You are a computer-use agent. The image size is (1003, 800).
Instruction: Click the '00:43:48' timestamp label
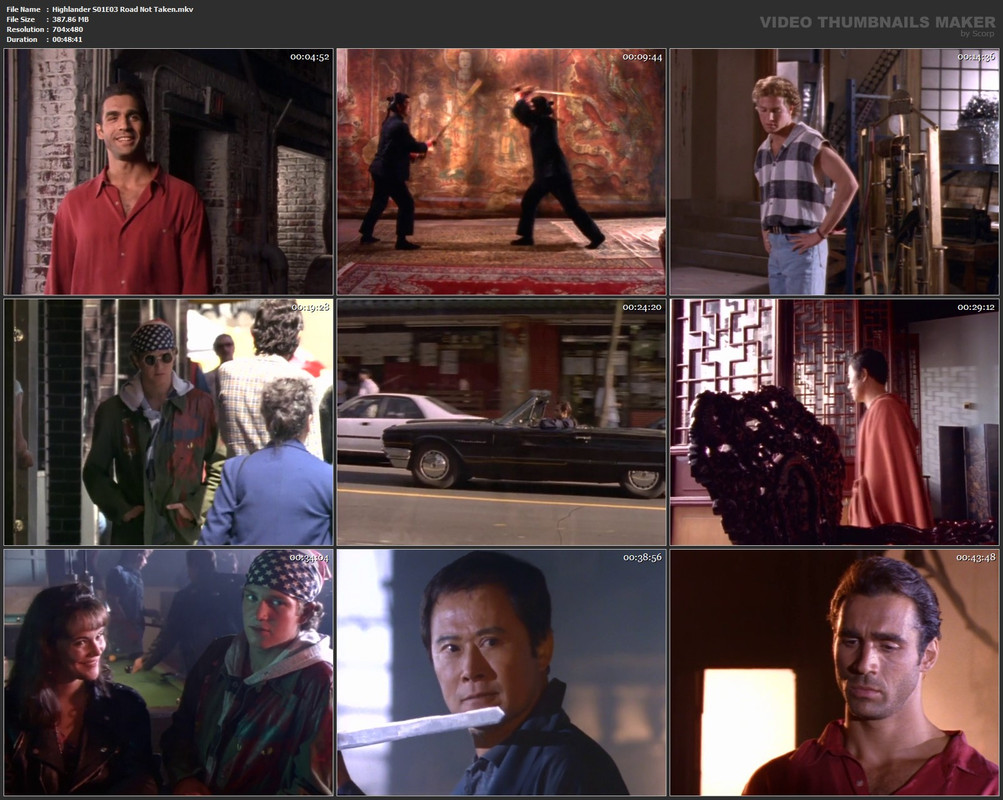click(975, 558)
